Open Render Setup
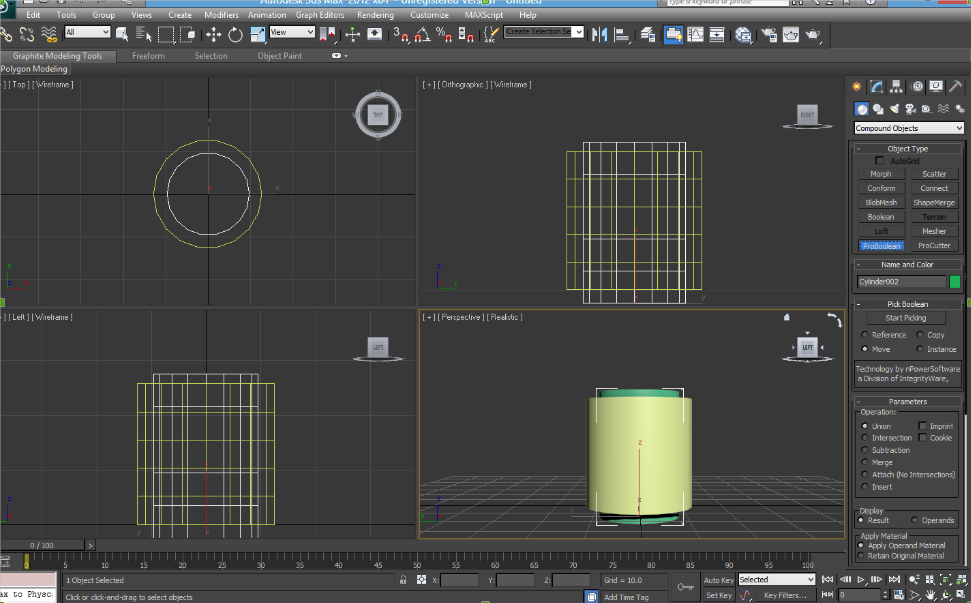The height and width of the screenshot is (603, 971). [x=768, y=35]
